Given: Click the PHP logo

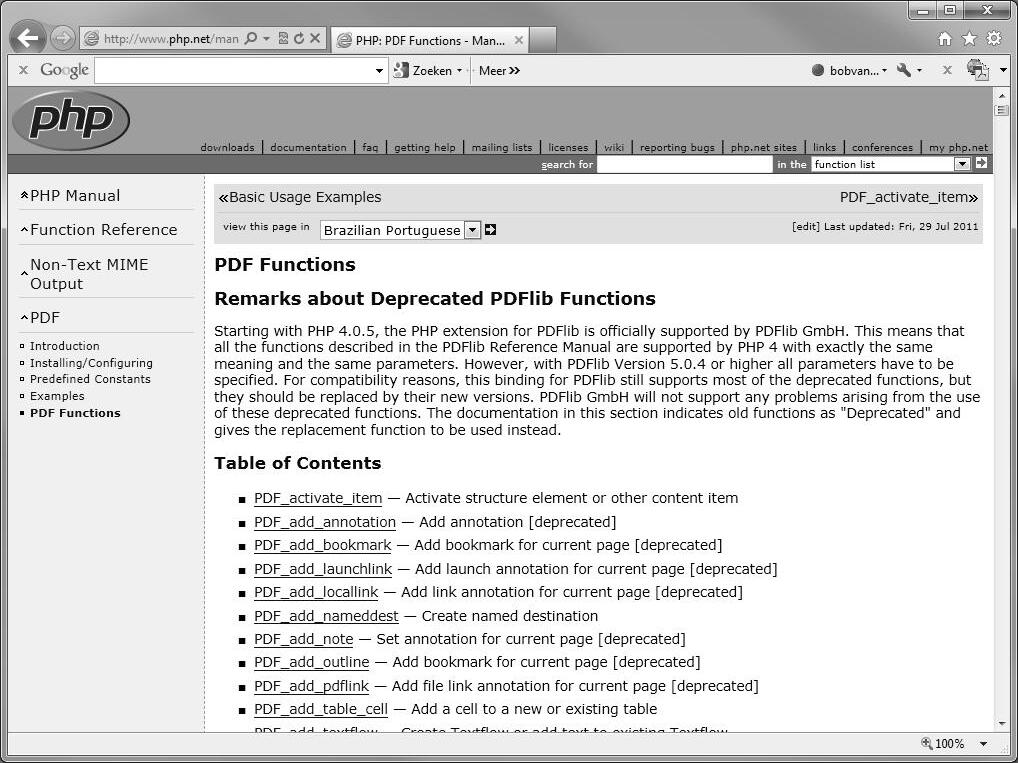Looking at the screenshot, I should click(71, 120).
